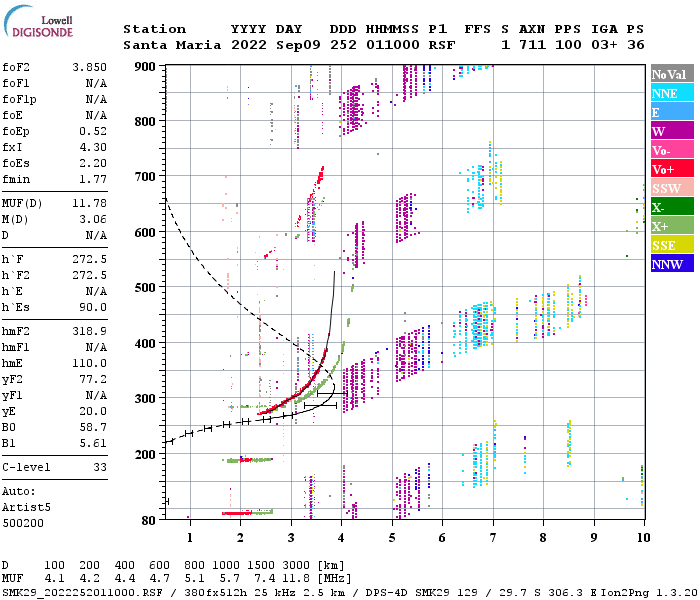Select the SSW legend swatch

pos(672,188)
